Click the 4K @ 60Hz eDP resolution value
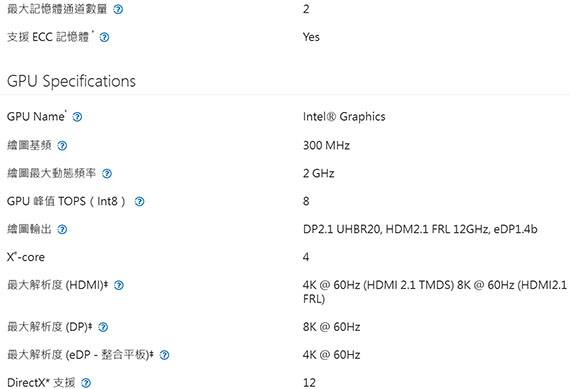This screenshot has height=389, width=570. click(331, 355)
